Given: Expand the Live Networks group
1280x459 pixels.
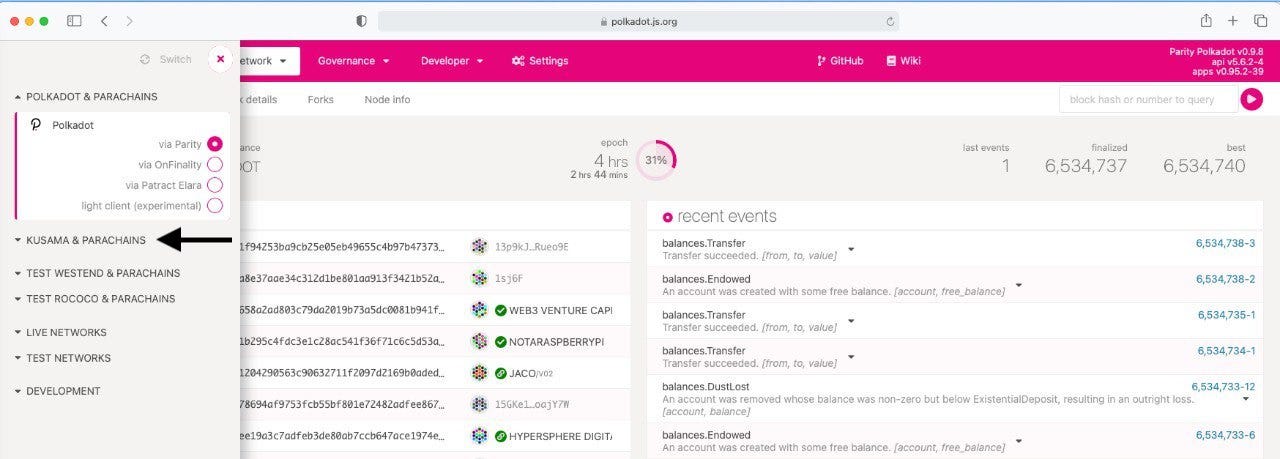Looking at the screenshot, I should click(60, 332).
